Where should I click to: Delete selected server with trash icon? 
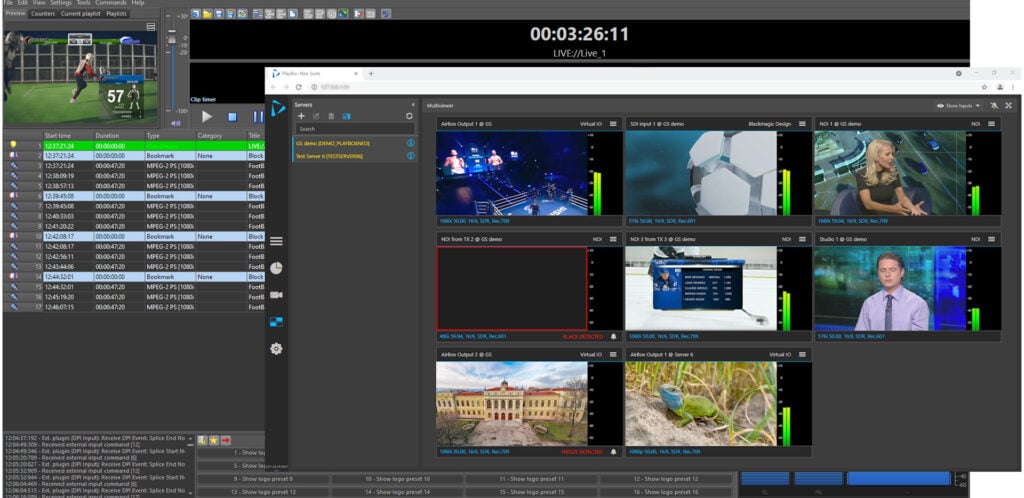pos(331,116)
